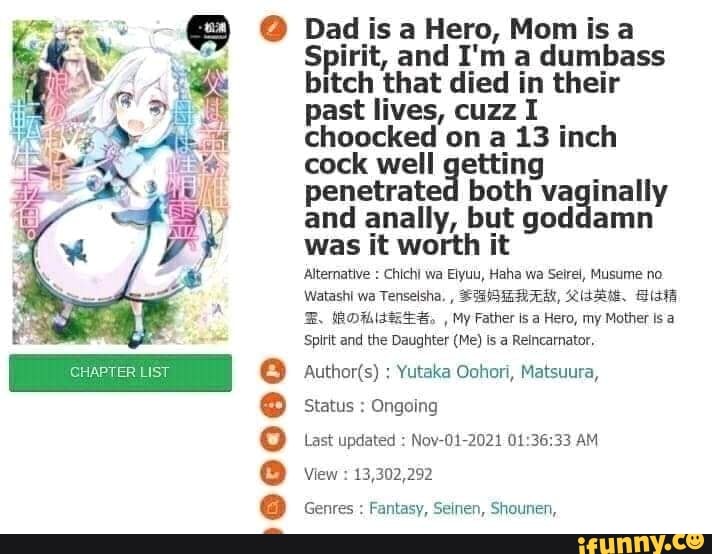Click the orange dots icon beside Status
Image resolution: width=712 pixels, height=554 pixels.
(x=273, y=405)
